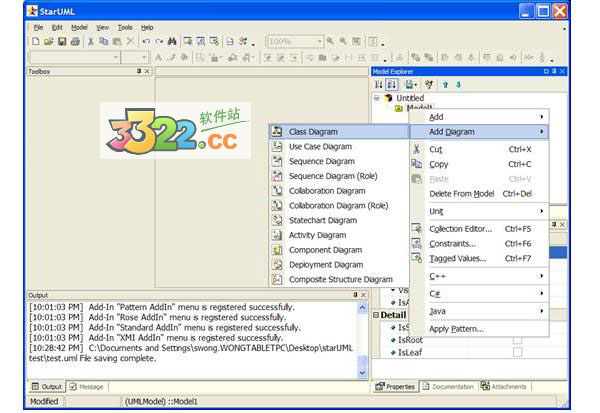
Task: Click the Delete X toolbar icon
Action: [130, 41]
